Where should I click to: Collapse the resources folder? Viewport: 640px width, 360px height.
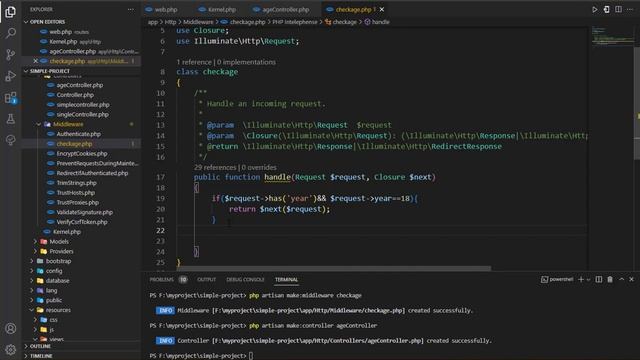[58, 310]
